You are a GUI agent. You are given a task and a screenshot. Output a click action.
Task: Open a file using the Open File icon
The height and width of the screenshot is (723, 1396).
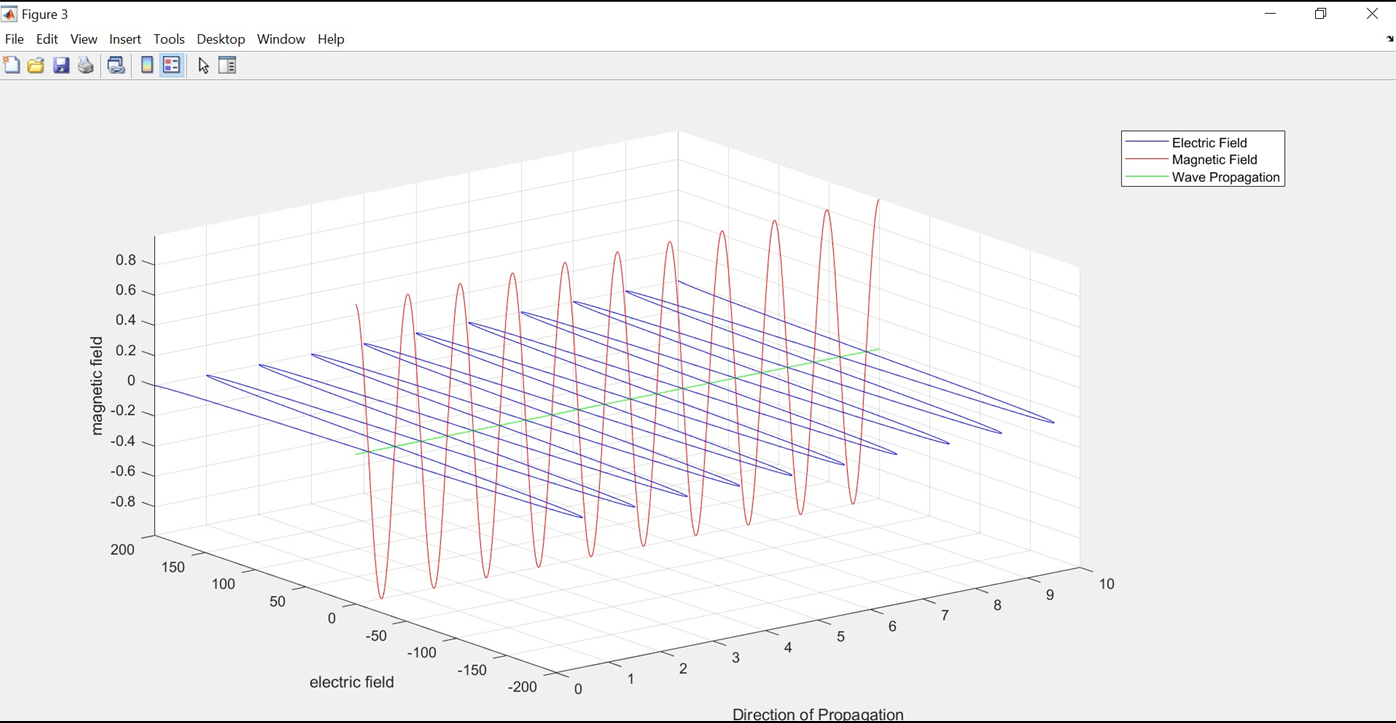coord(34,64)
